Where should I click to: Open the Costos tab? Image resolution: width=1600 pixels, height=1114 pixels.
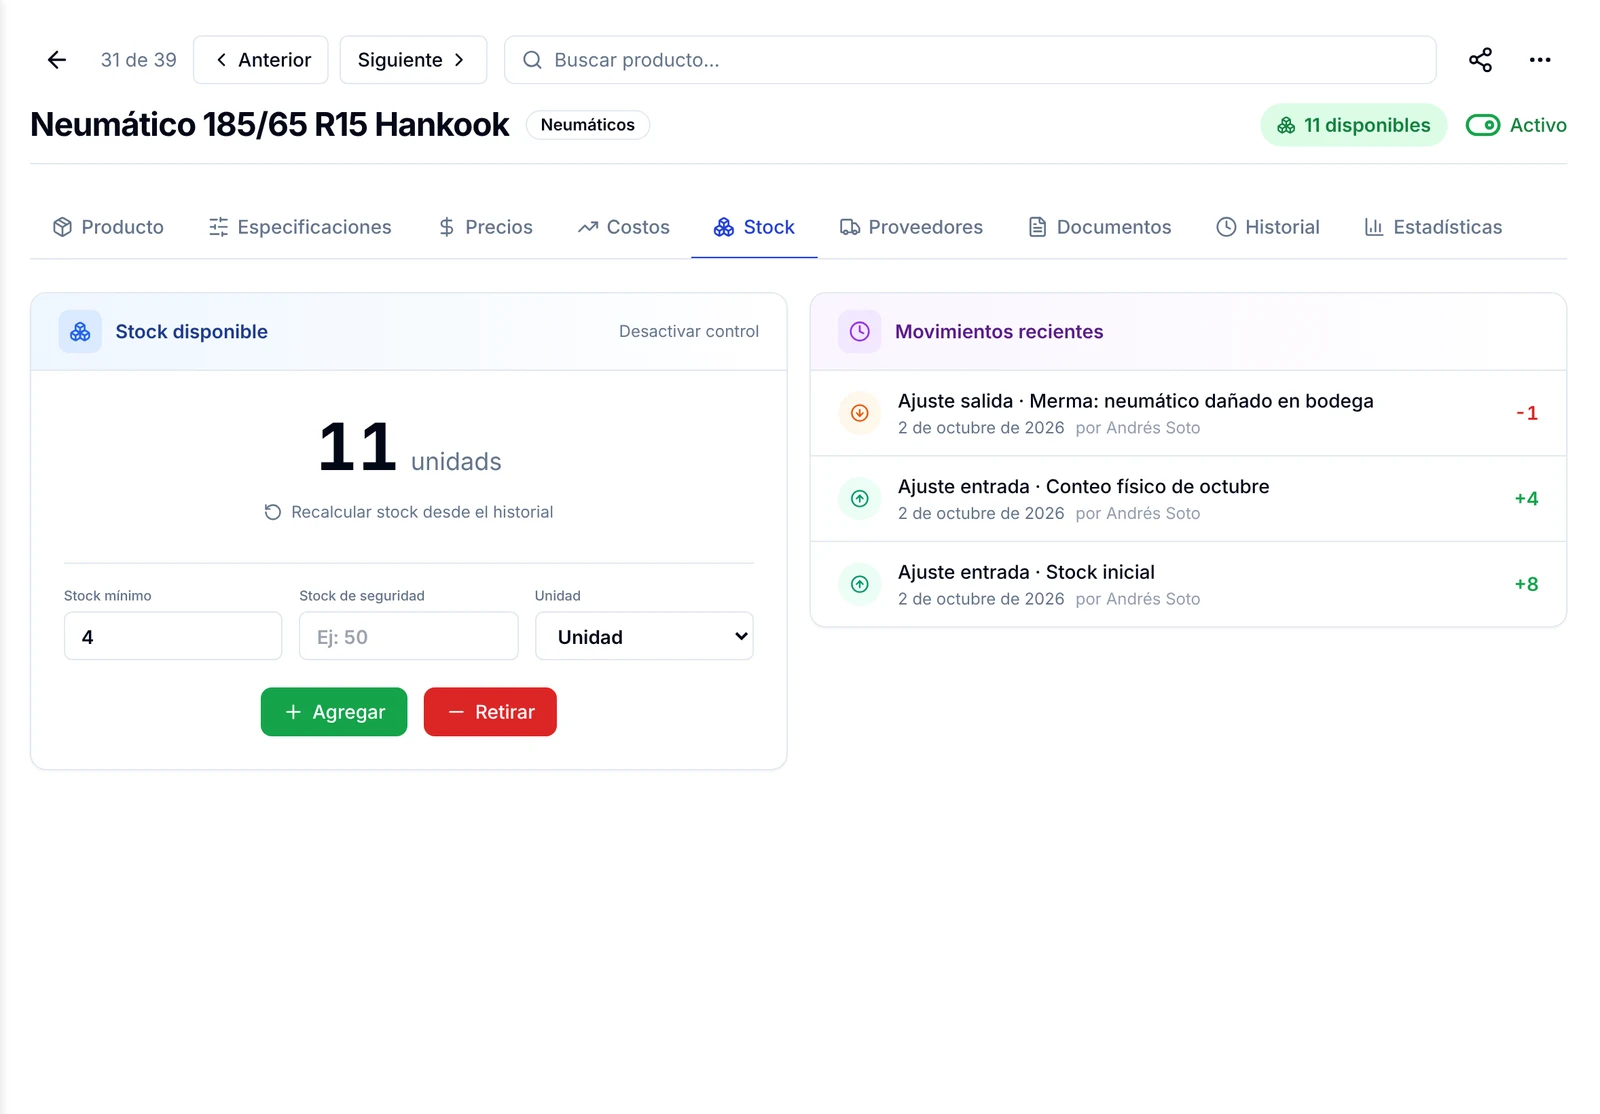tap(623, 227)
